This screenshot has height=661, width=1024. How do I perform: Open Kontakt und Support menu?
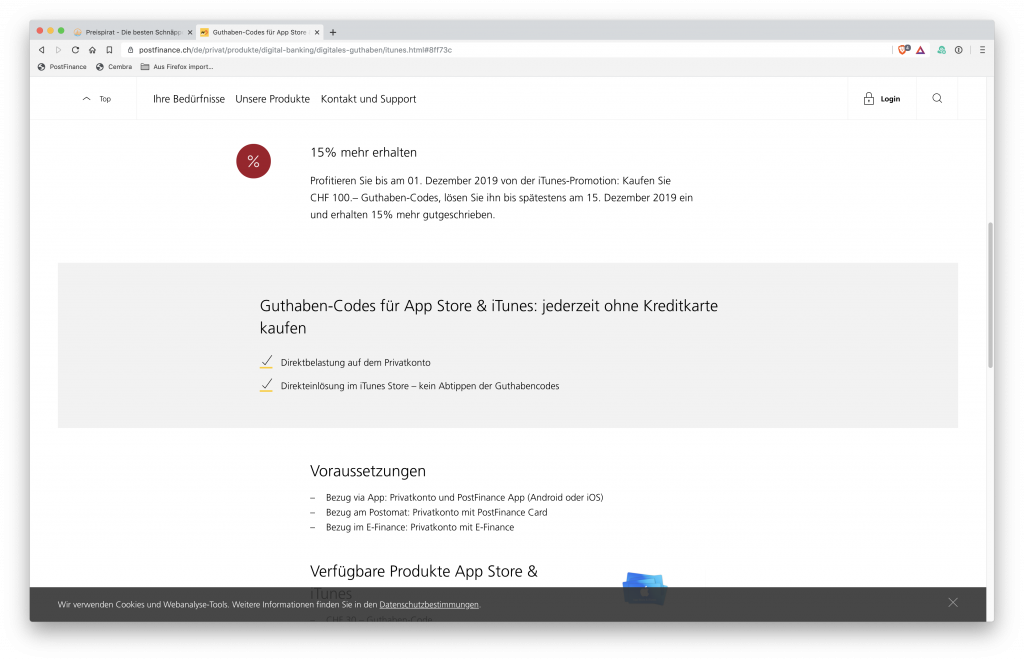click(x=368, y=99)
